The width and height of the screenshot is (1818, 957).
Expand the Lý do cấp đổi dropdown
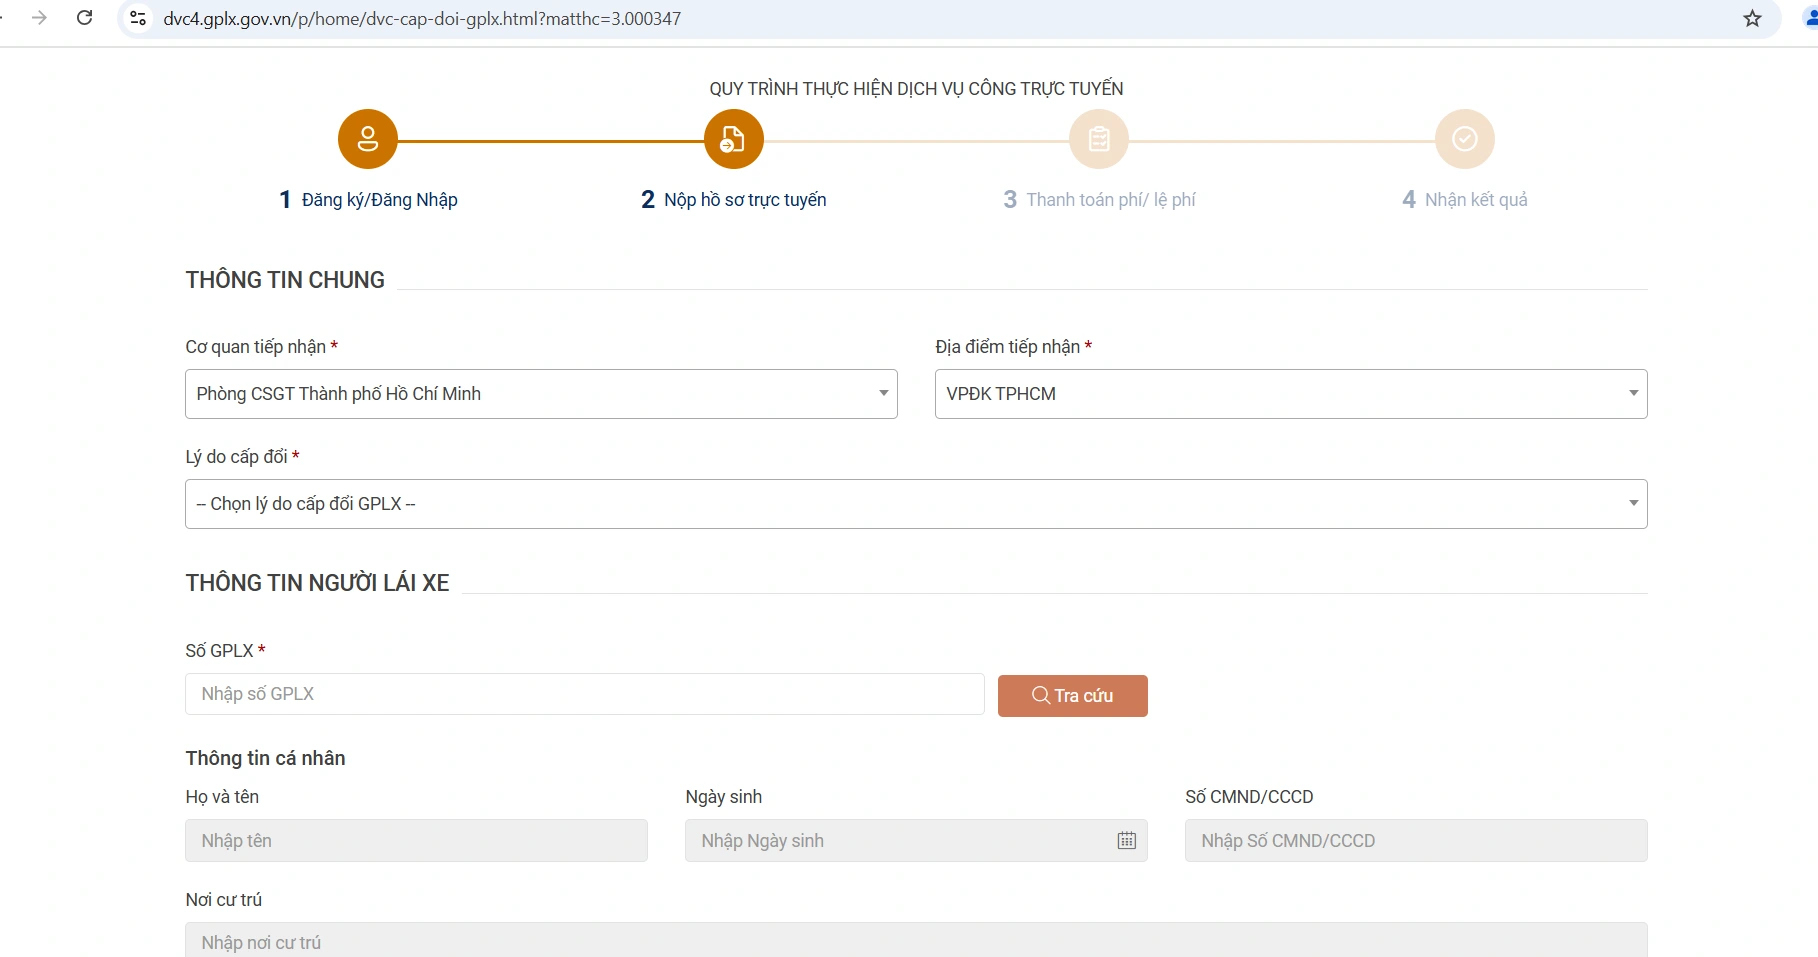[x=916, y=504]
